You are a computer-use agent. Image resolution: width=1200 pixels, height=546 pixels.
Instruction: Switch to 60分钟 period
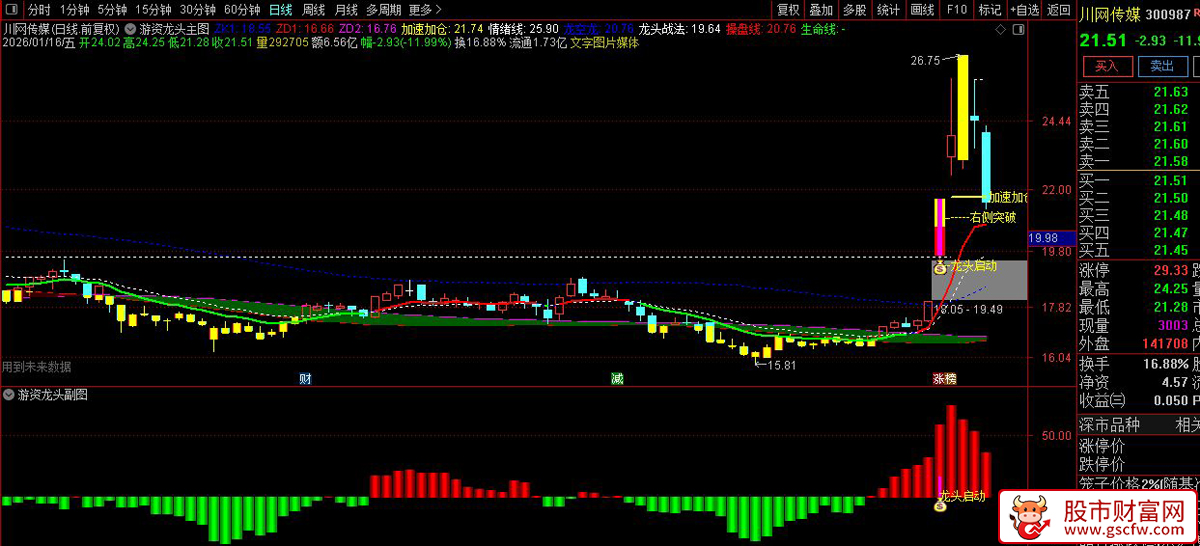pyautogui.click(x=242, y=10)
